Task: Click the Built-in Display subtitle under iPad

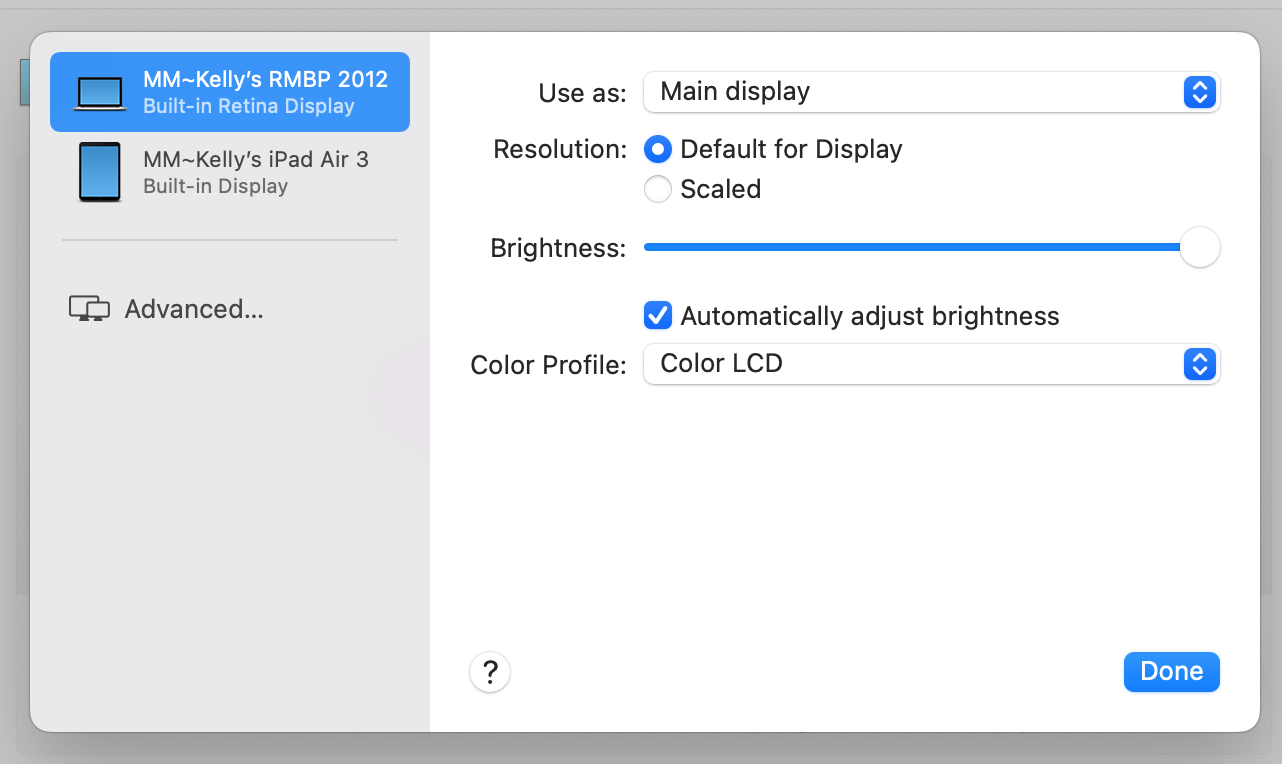Action: pyautogui.click(x=216, y=186)
